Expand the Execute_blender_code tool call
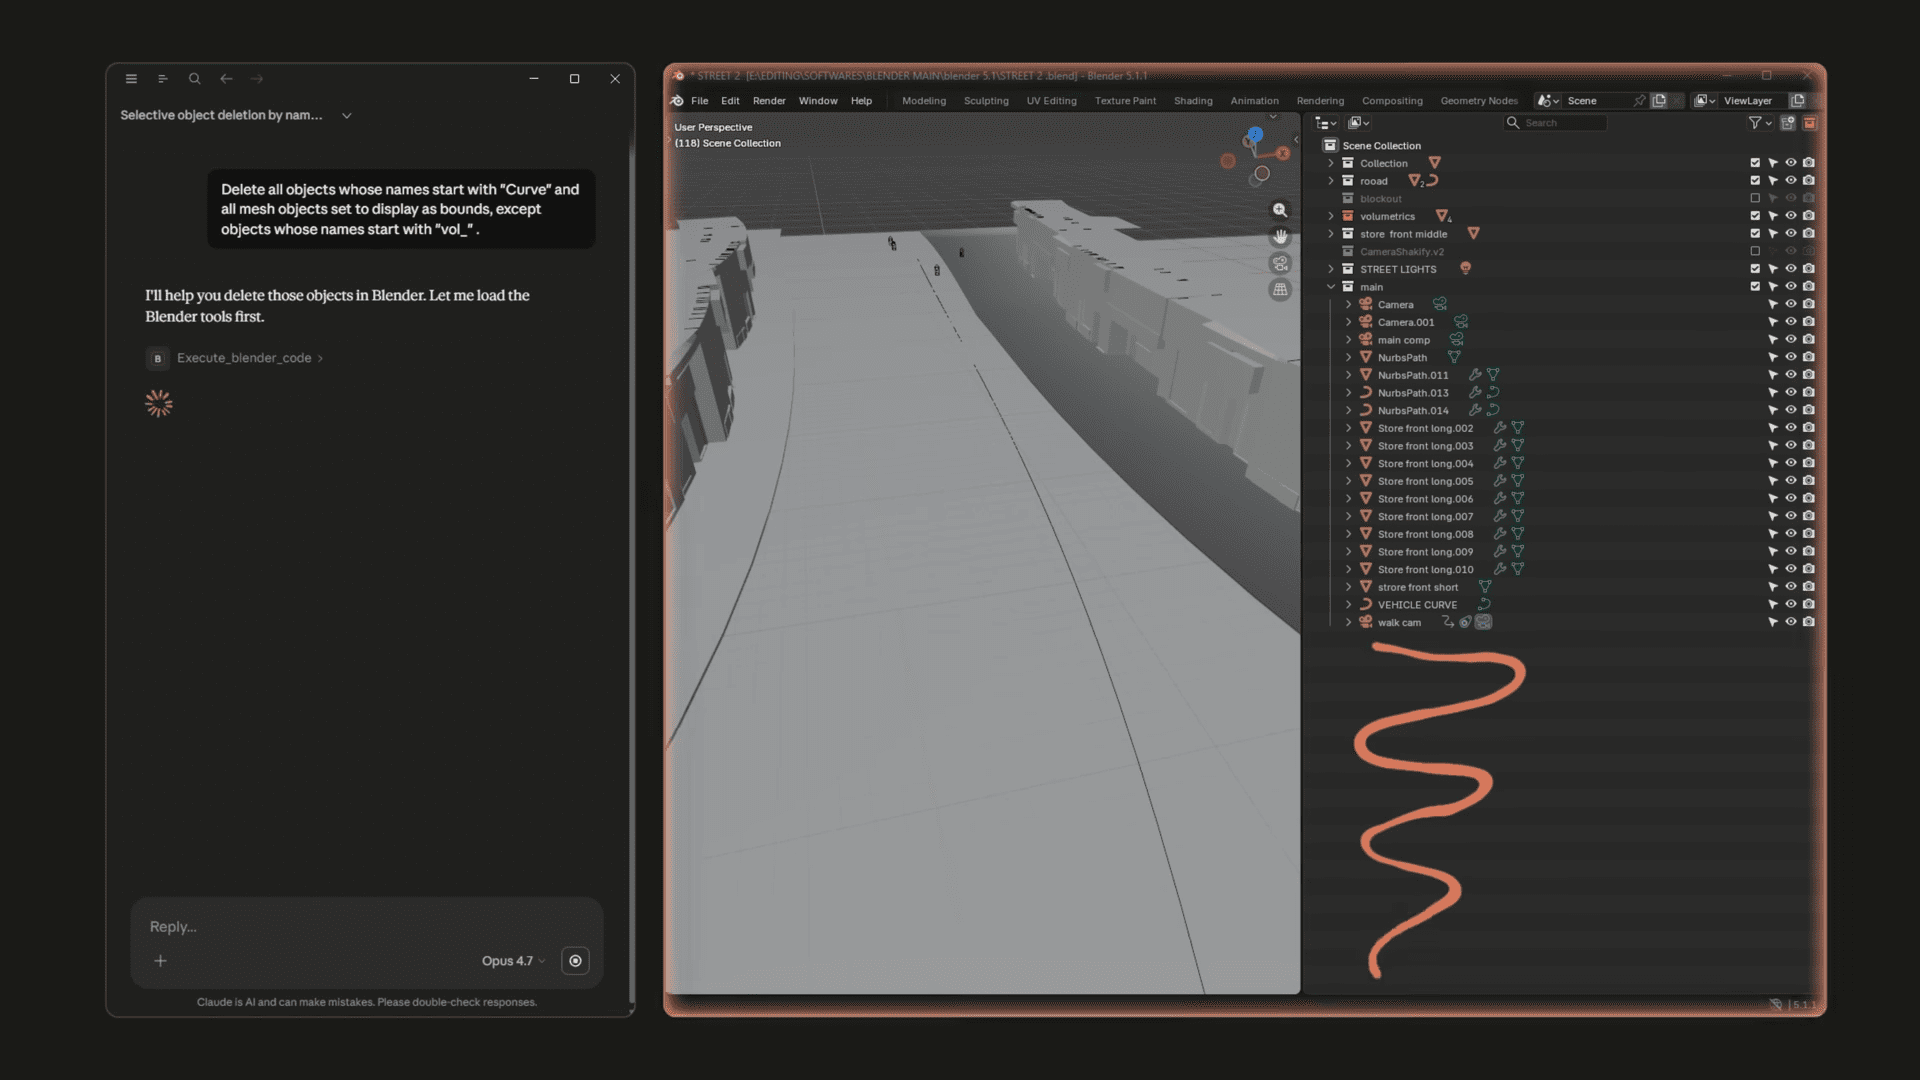The width and height of the screenshot is (1920, 1080). pyautogui.click(x=244, y=358)
